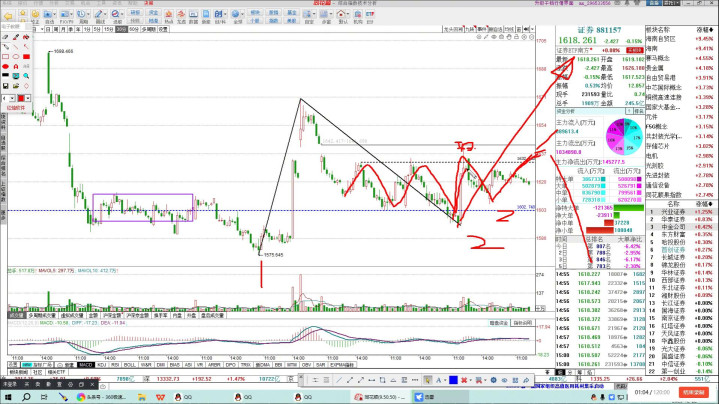The image size is (719, 404).
Task: Click red X delete in bottom drawing toolbar
Action: point(464,380)
